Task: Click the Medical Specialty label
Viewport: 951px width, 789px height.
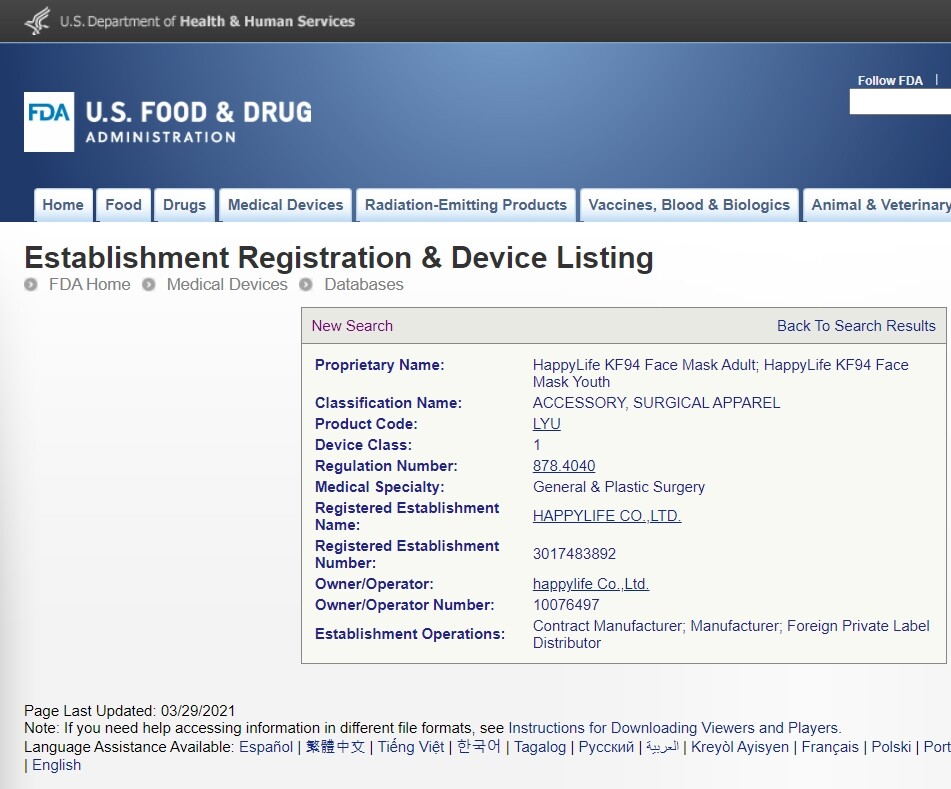Action: click(380, 487)
